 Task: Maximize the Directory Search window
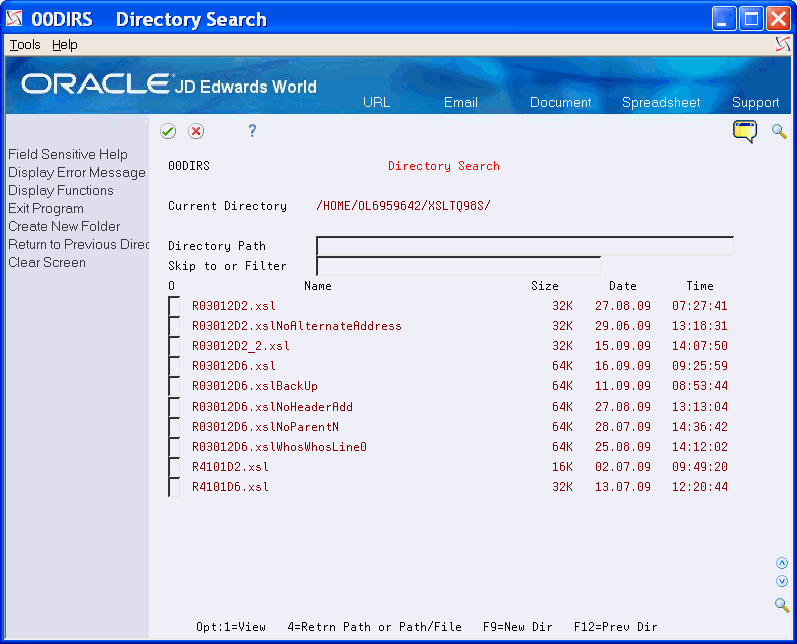751,19
